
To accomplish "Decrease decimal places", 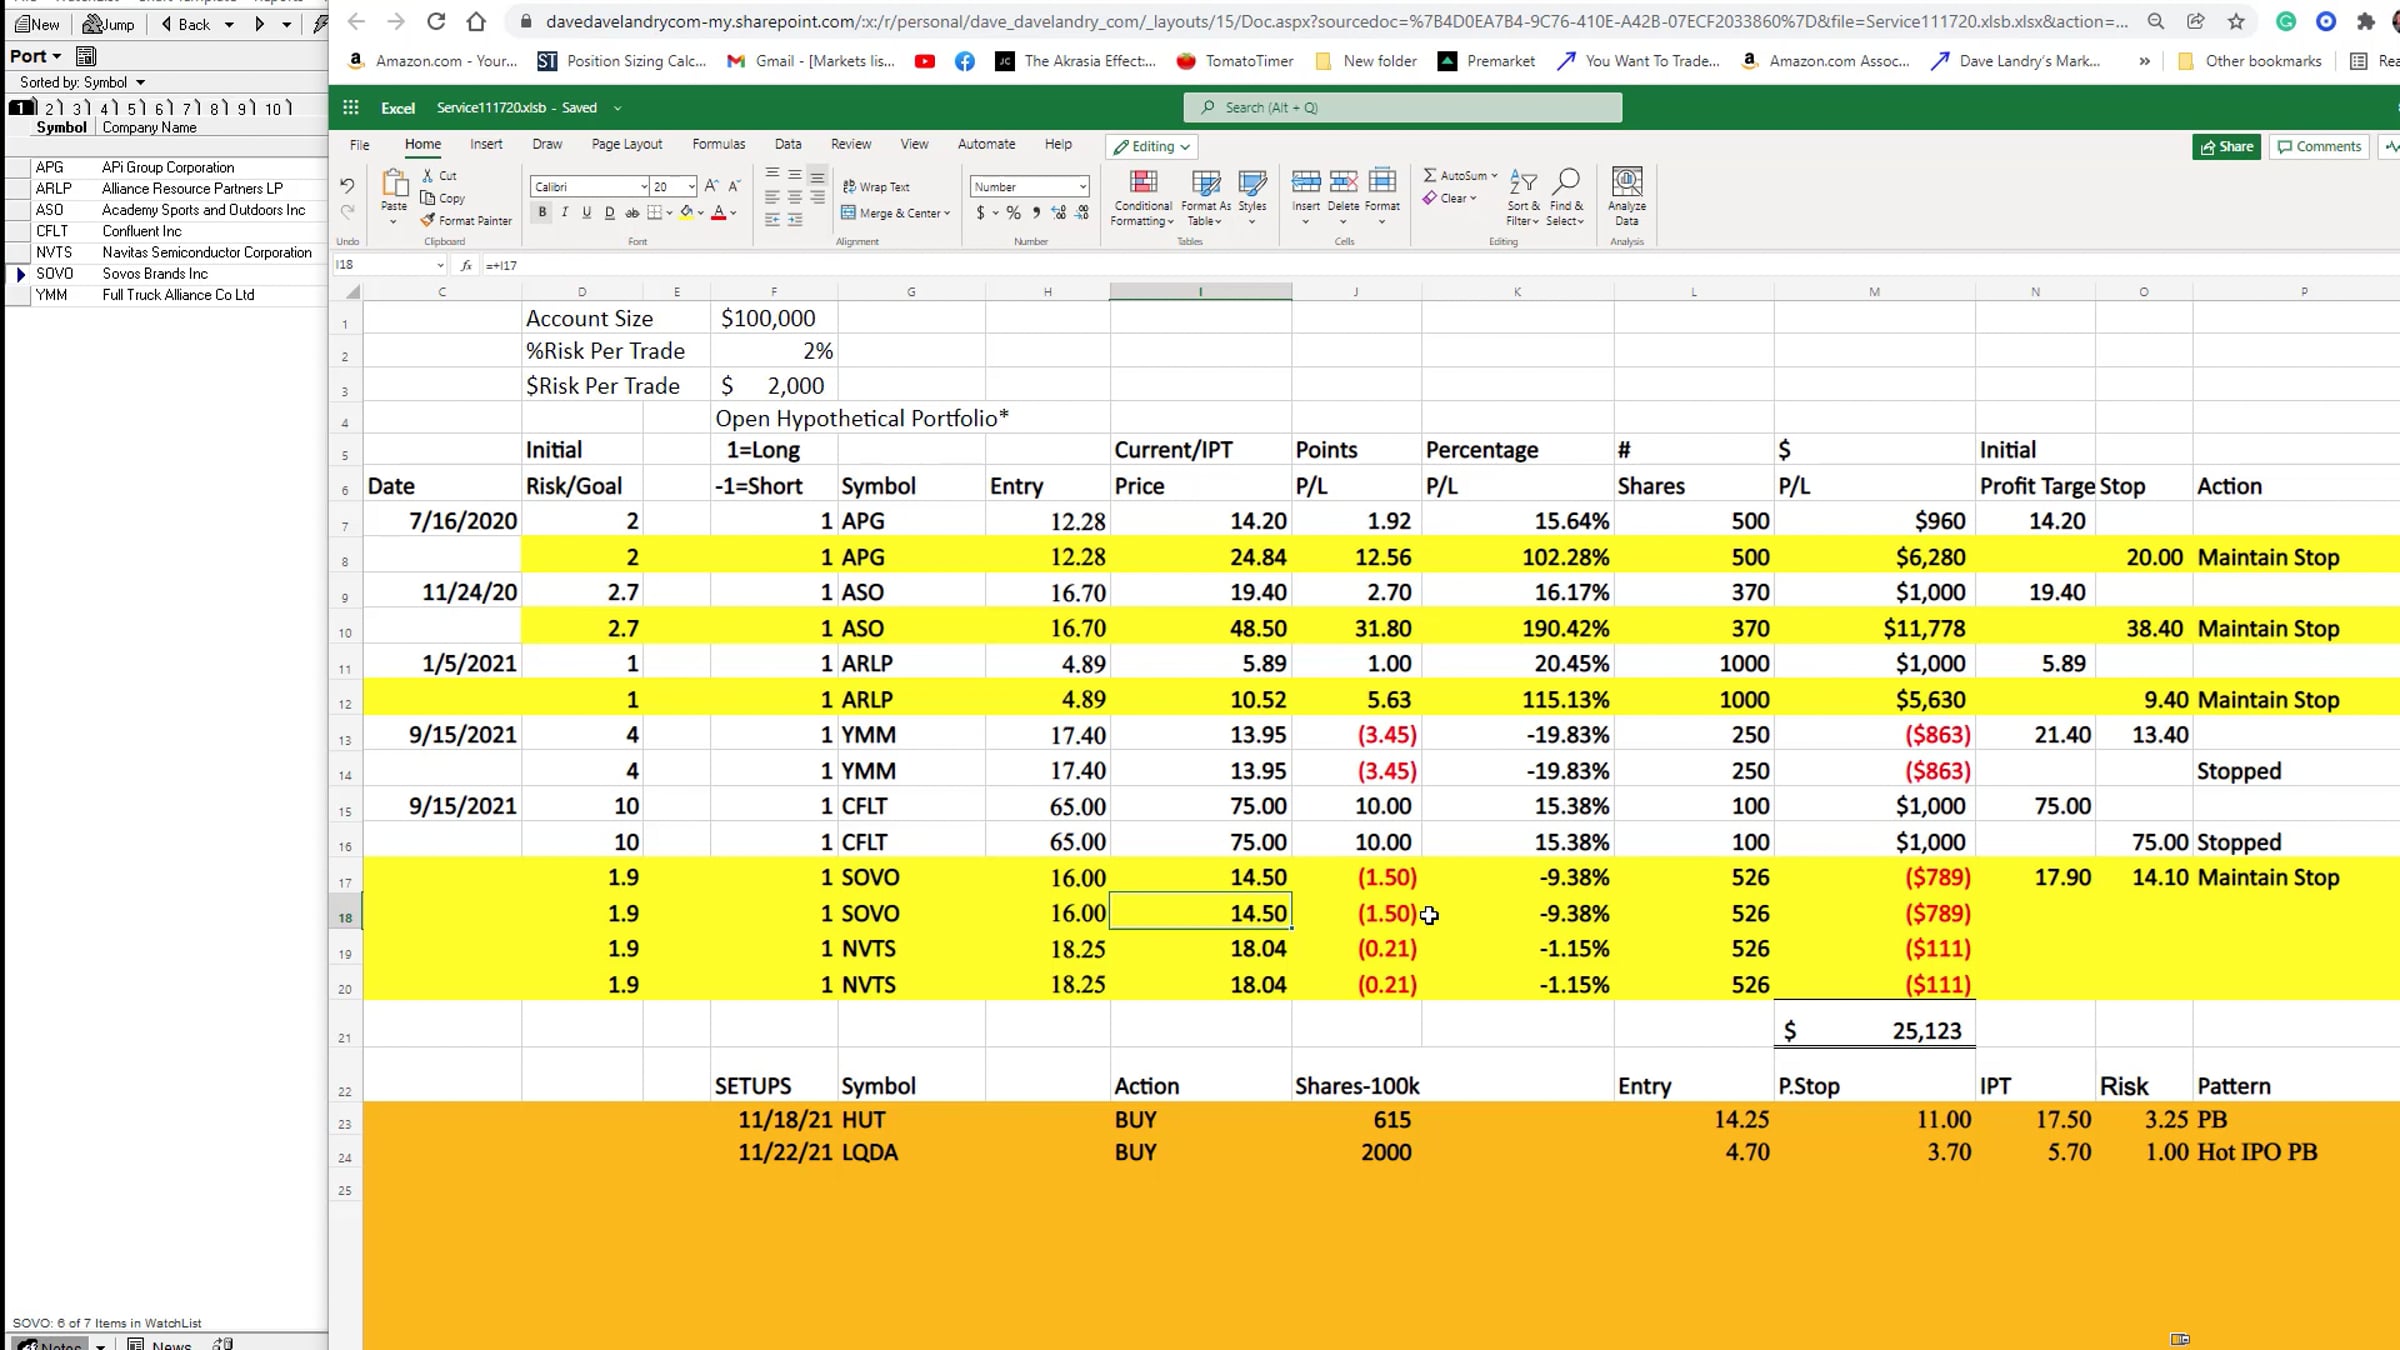I will [x=1082, y=213].
